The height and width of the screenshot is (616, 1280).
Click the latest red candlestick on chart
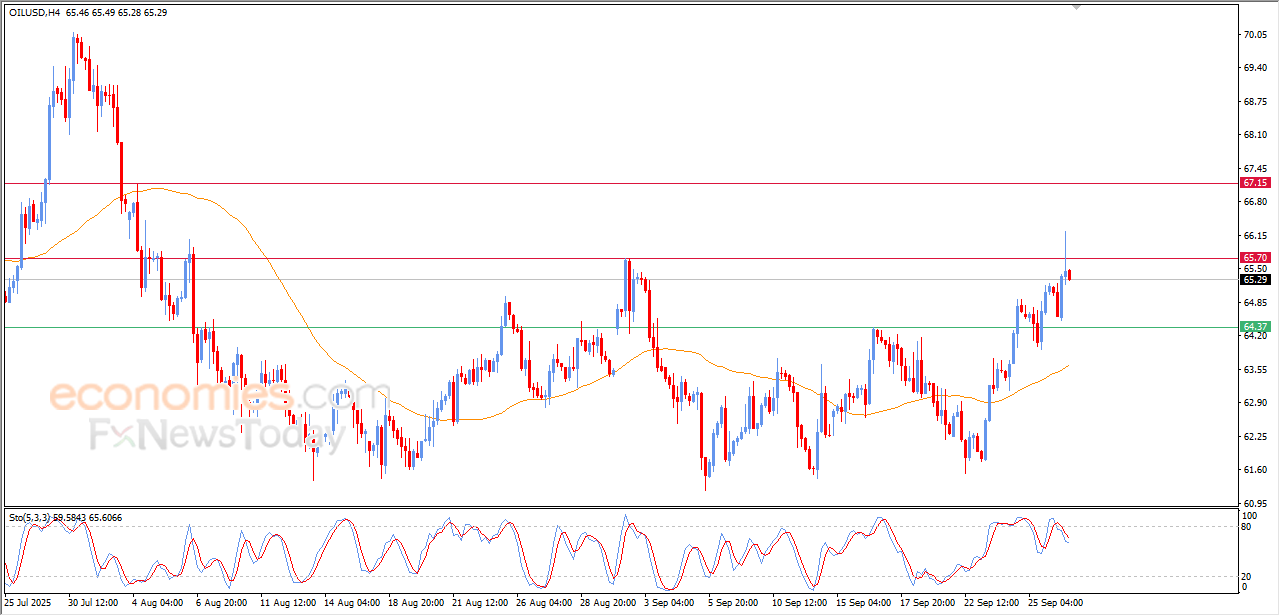[x=1071, y=275]
